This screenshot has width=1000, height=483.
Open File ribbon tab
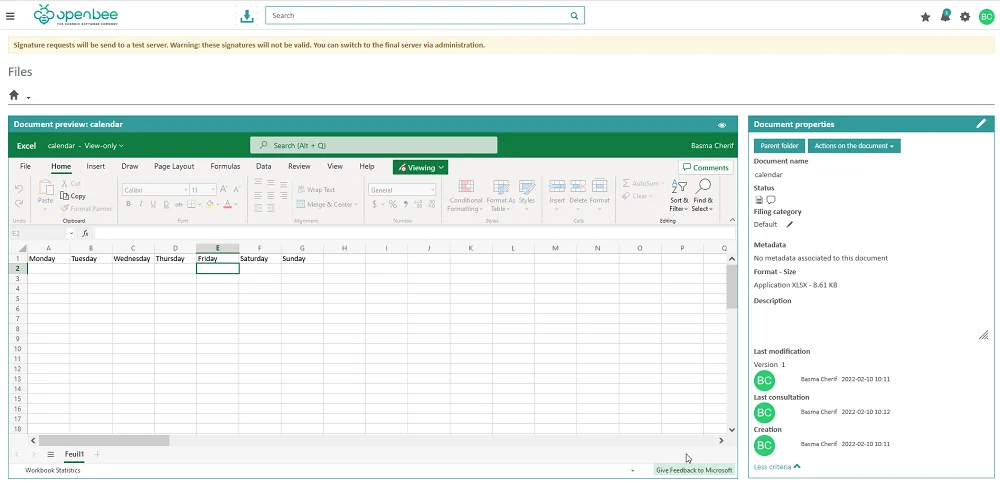tap(26, 167)
